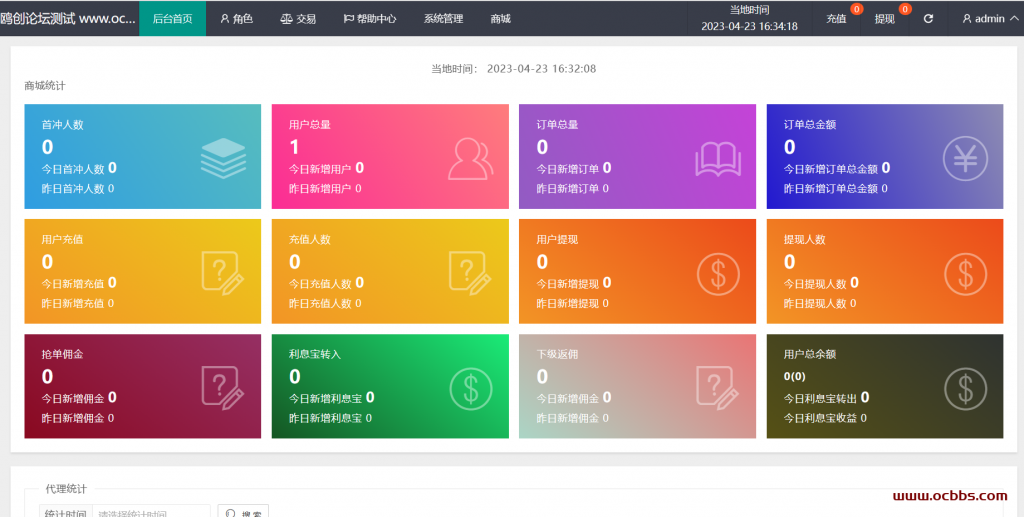This screenshot has width=1024, height=517.
Task: Click the 充值 notification button
Action: click(837, 18)
